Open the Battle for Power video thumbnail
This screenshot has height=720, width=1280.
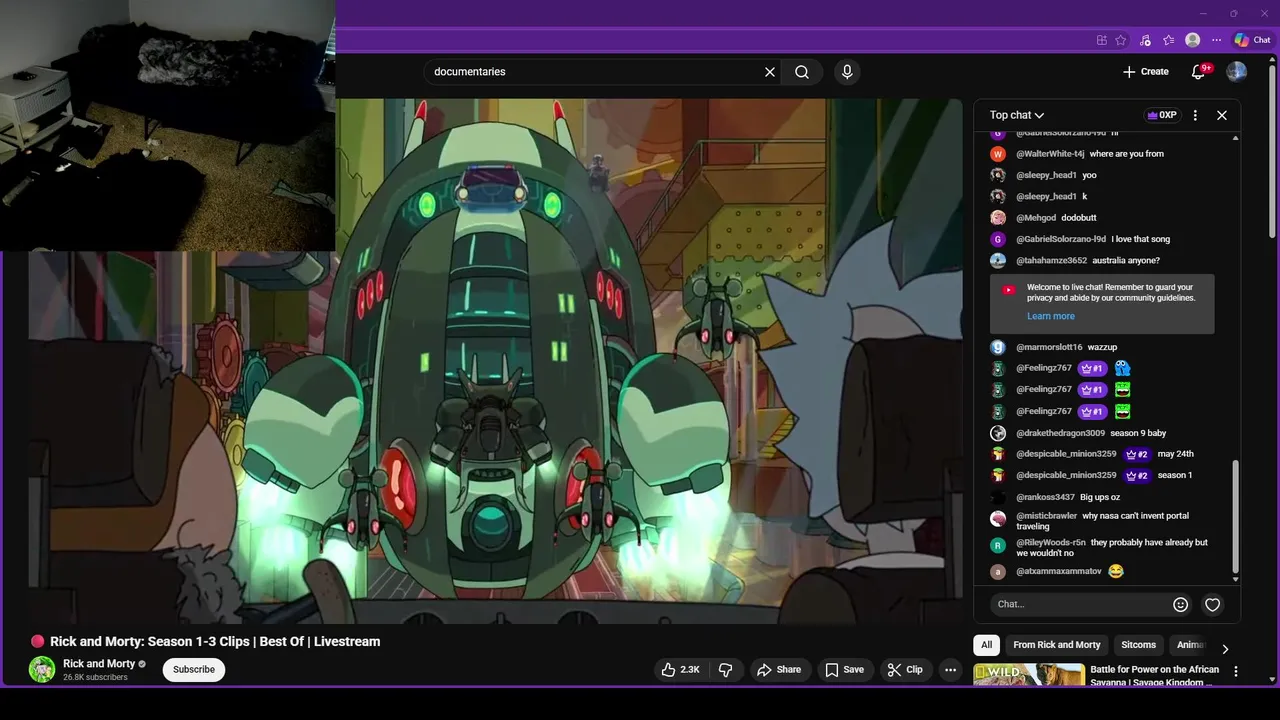(x=1029, y=675)
